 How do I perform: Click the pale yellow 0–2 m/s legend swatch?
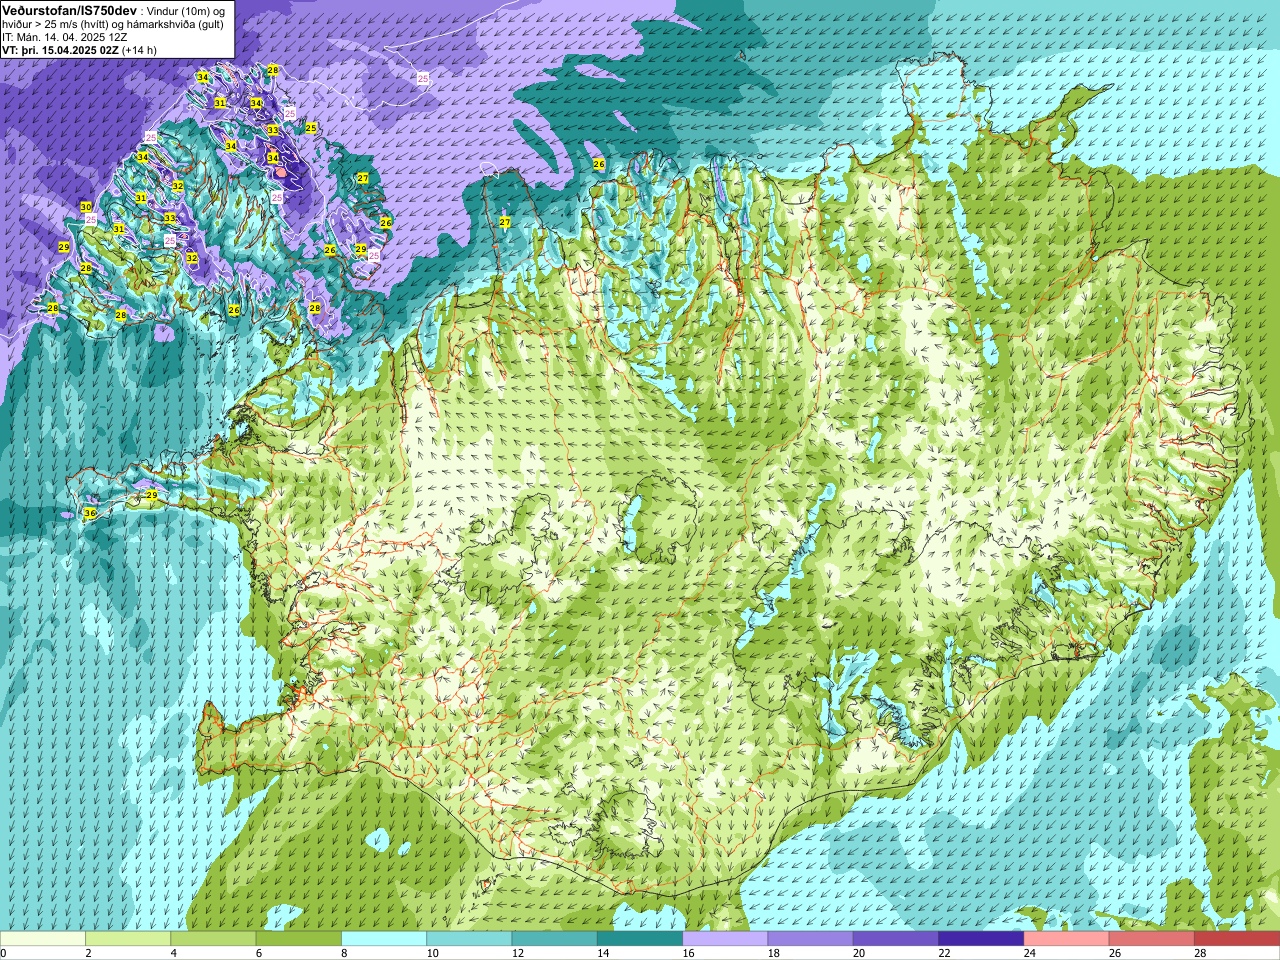point(43,939)
